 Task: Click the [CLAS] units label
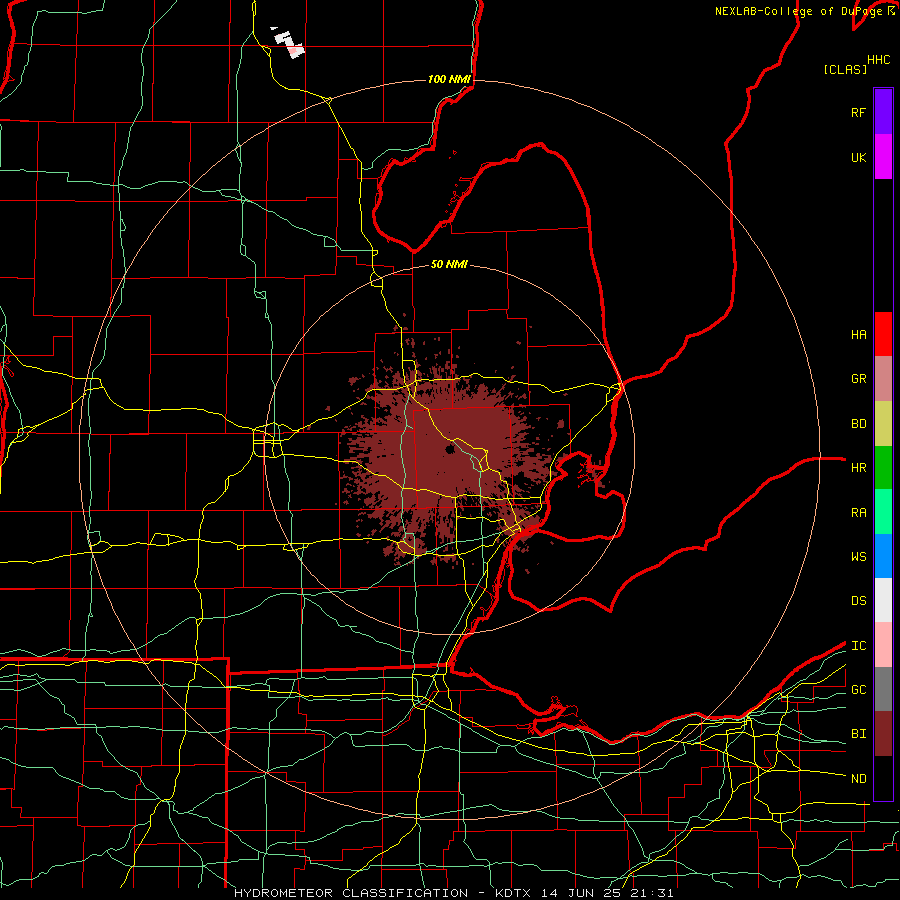point(845,69)
